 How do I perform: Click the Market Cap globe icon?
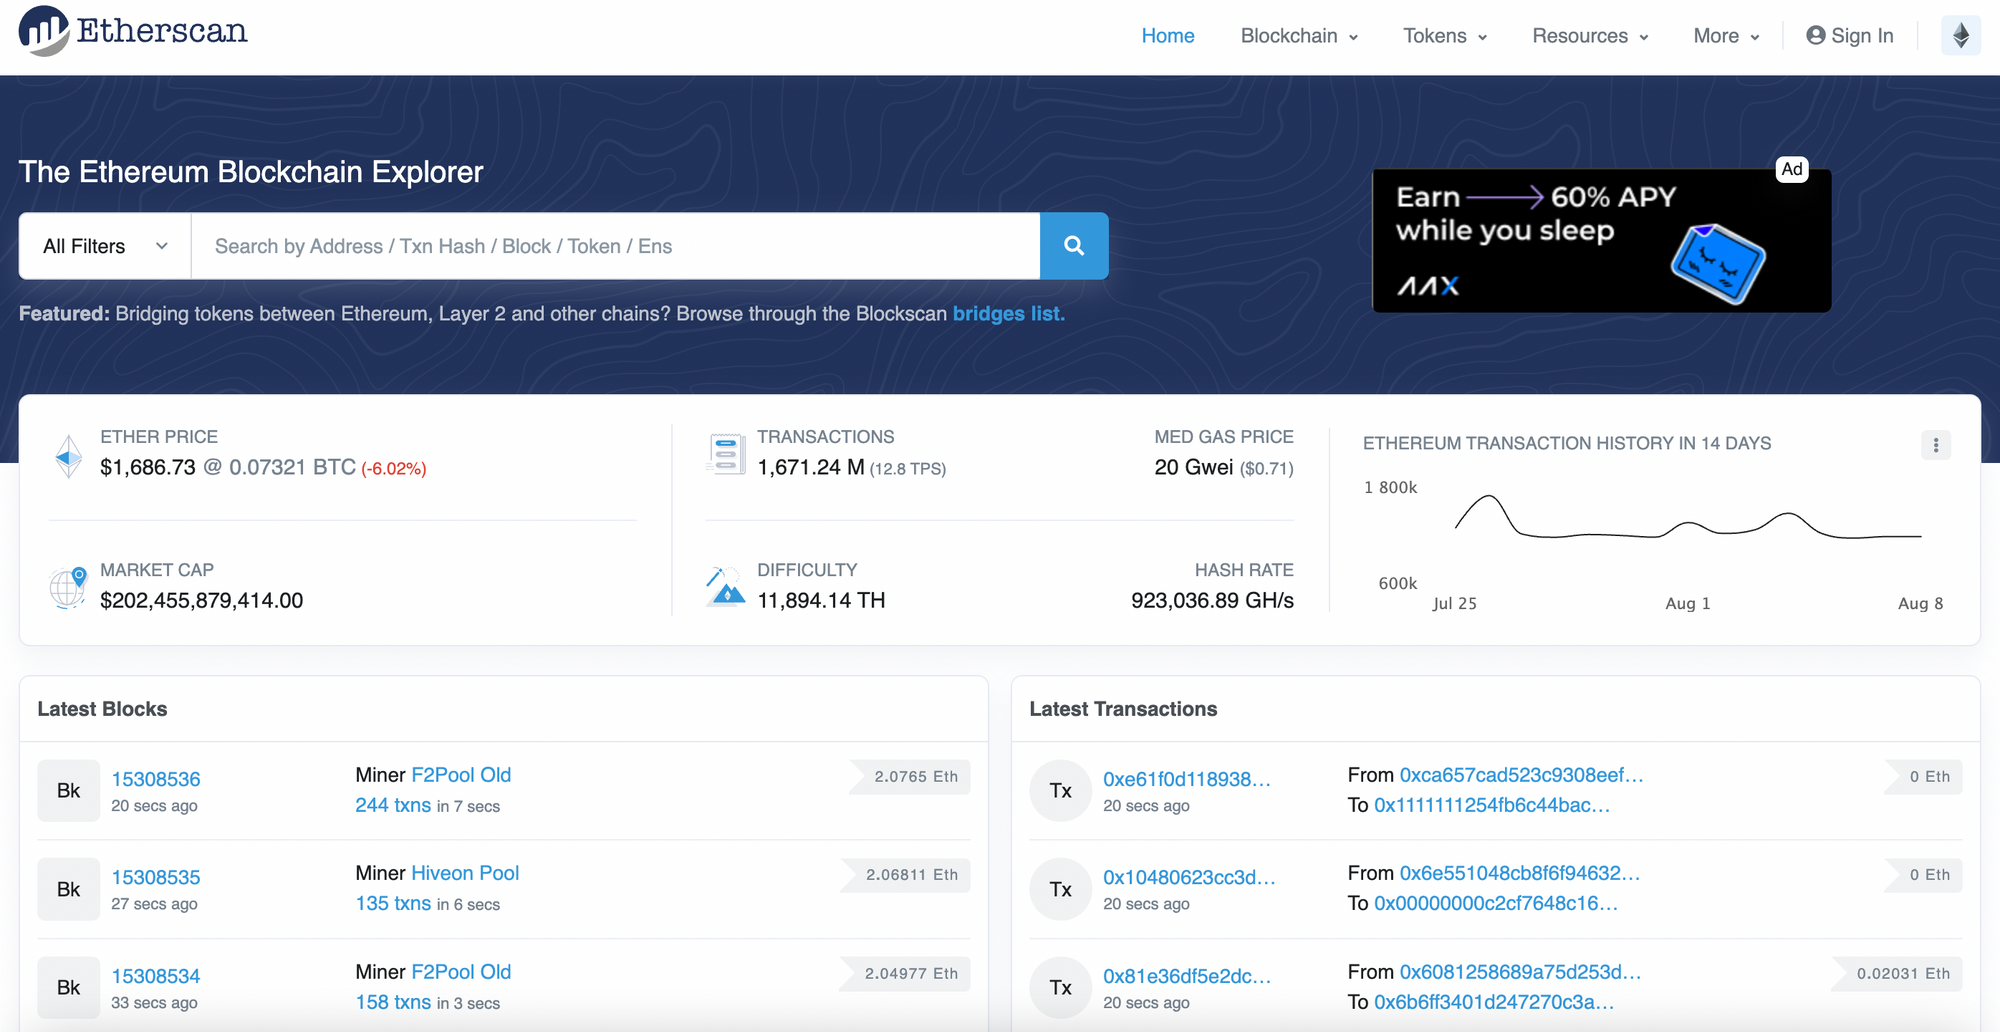tap(68, 587)
